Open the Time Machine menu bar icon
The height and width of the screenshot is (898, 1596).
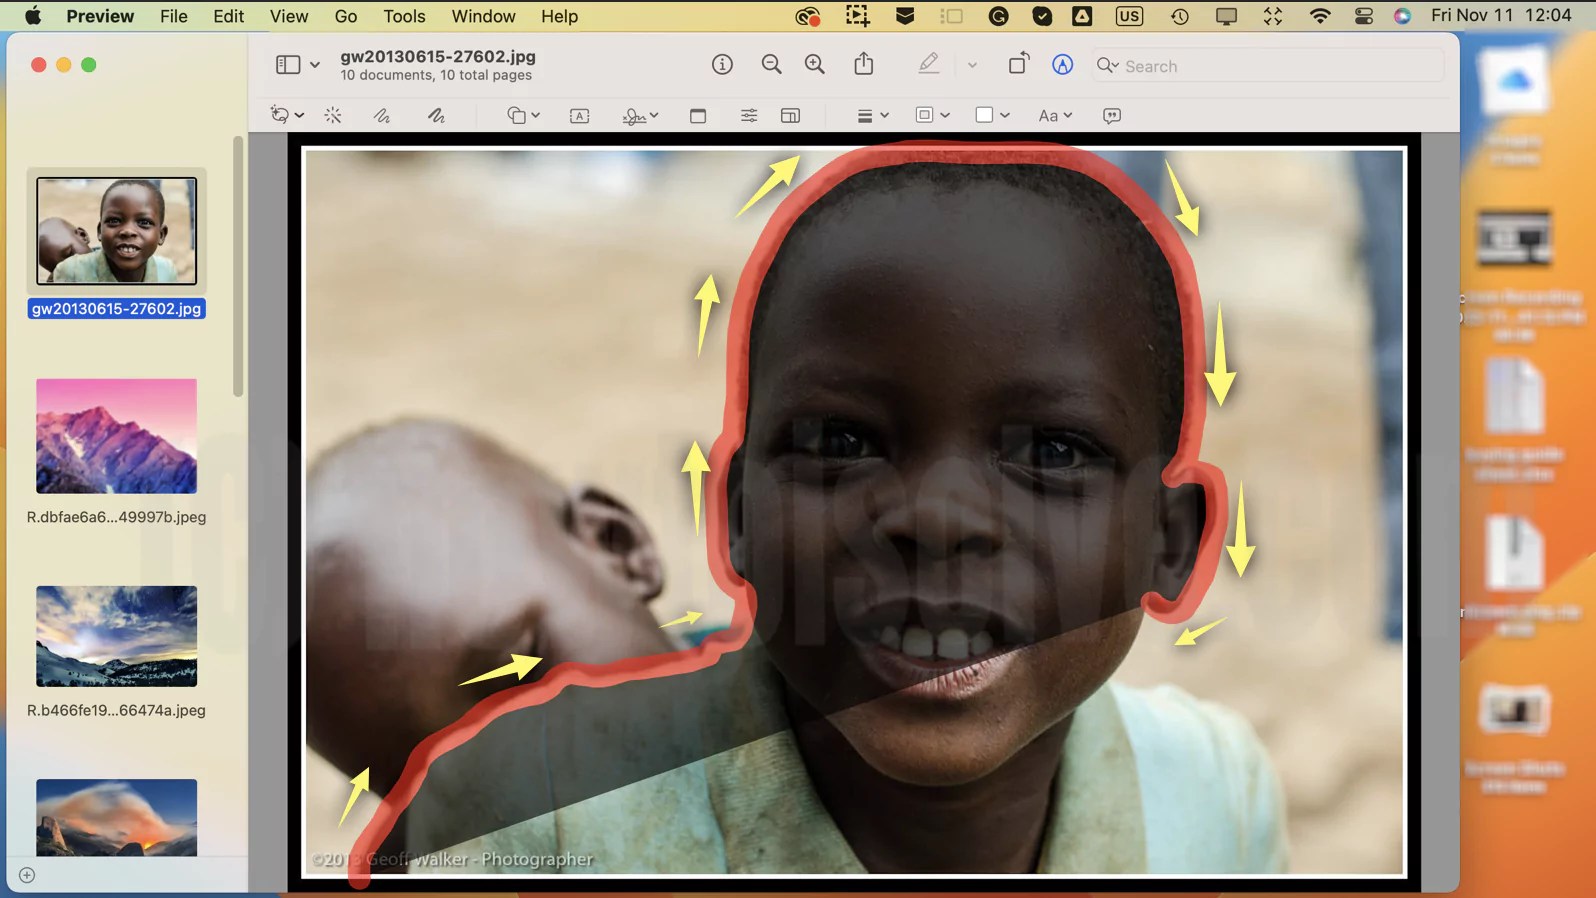pos(1180,16)
